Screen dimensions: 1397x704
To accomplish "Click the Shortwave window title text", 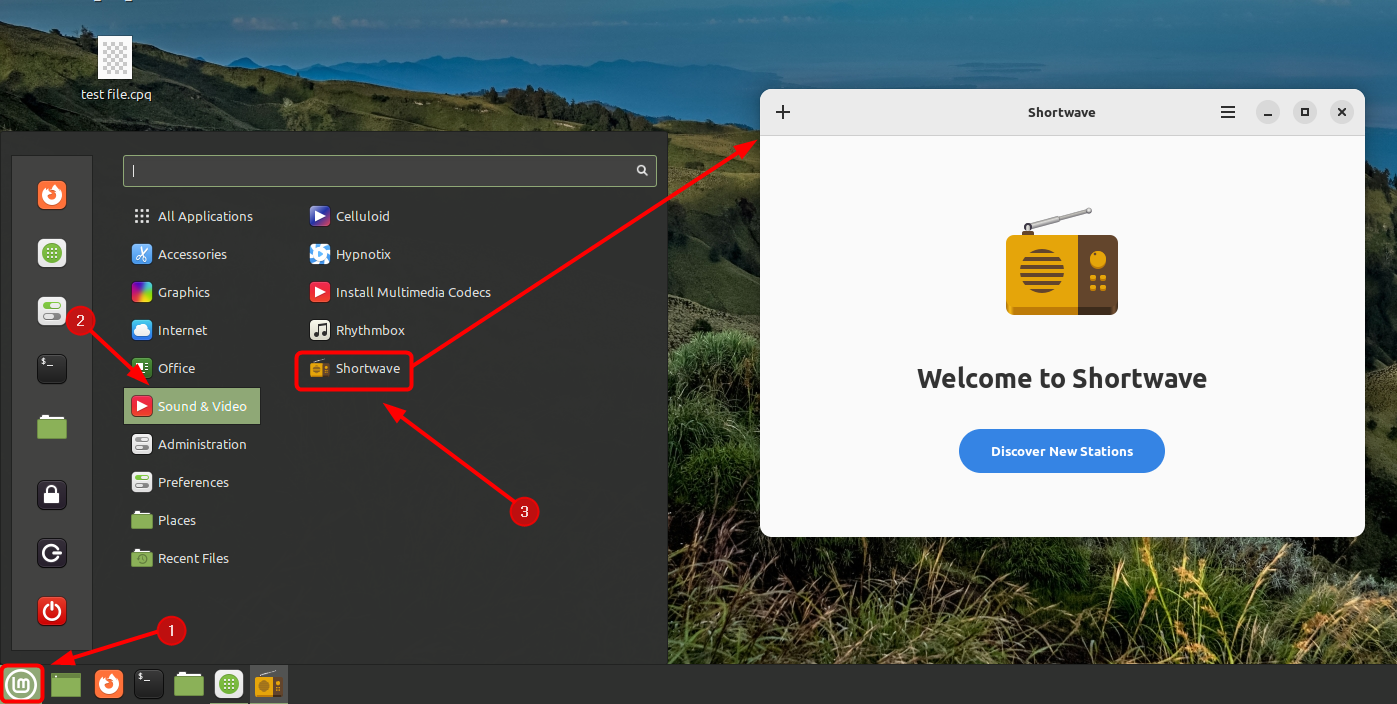I will (1062, 112).
